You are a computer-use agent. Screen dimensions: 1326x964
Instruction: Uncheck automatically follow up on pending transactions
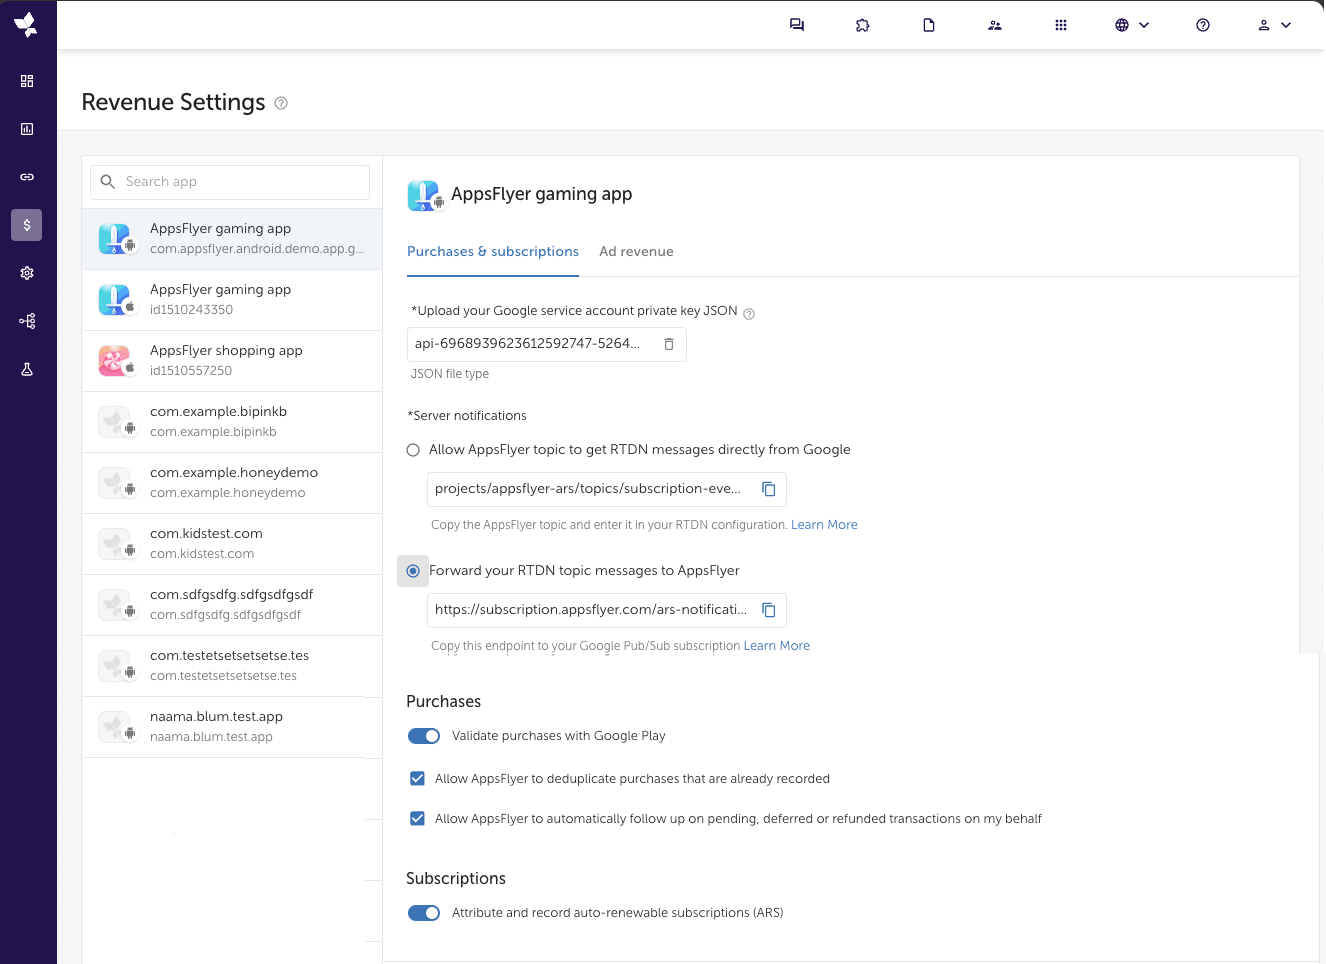tap(418, 818)
